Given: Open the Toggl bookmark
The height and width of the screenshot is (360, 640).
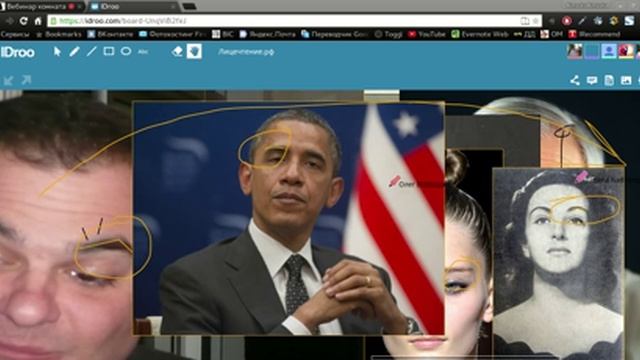Looking at the screenshot, I should coord(389,34).
